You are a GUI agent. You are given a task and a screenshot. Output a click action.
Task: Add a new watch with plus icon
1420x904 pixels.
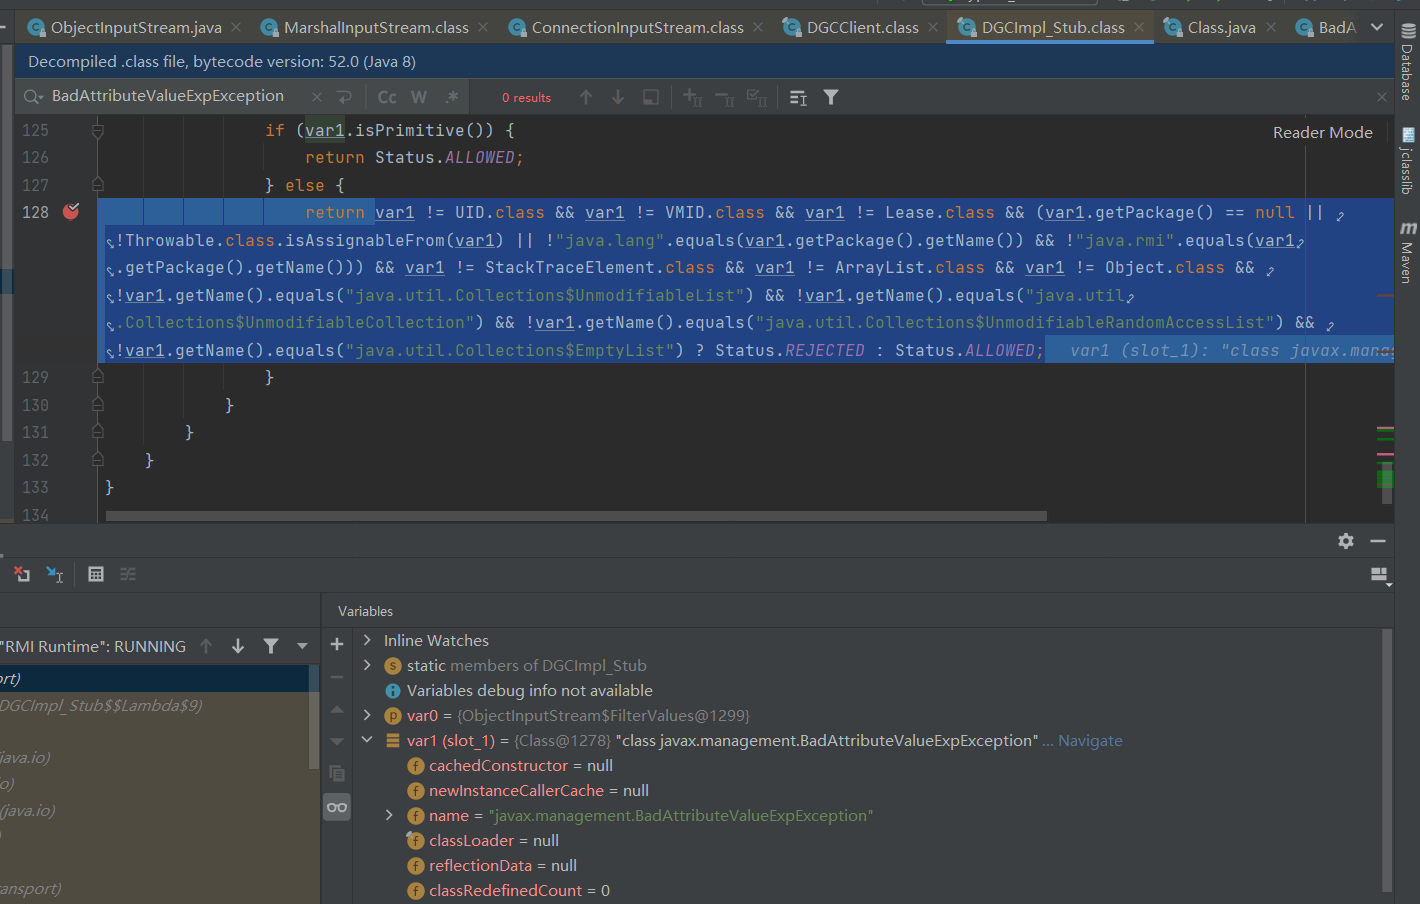pyautogui.click(x=337, y=644)
